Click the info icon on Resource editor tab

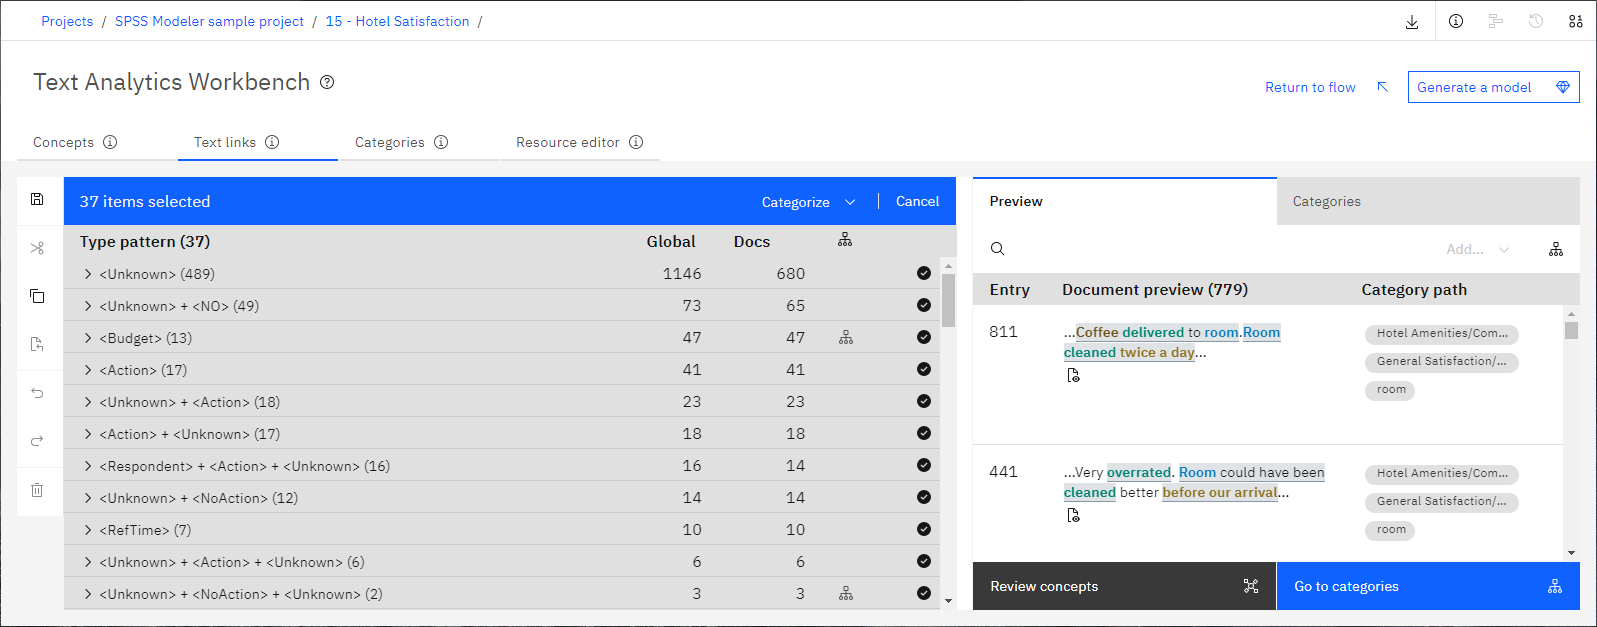click(x=636, y=142)
